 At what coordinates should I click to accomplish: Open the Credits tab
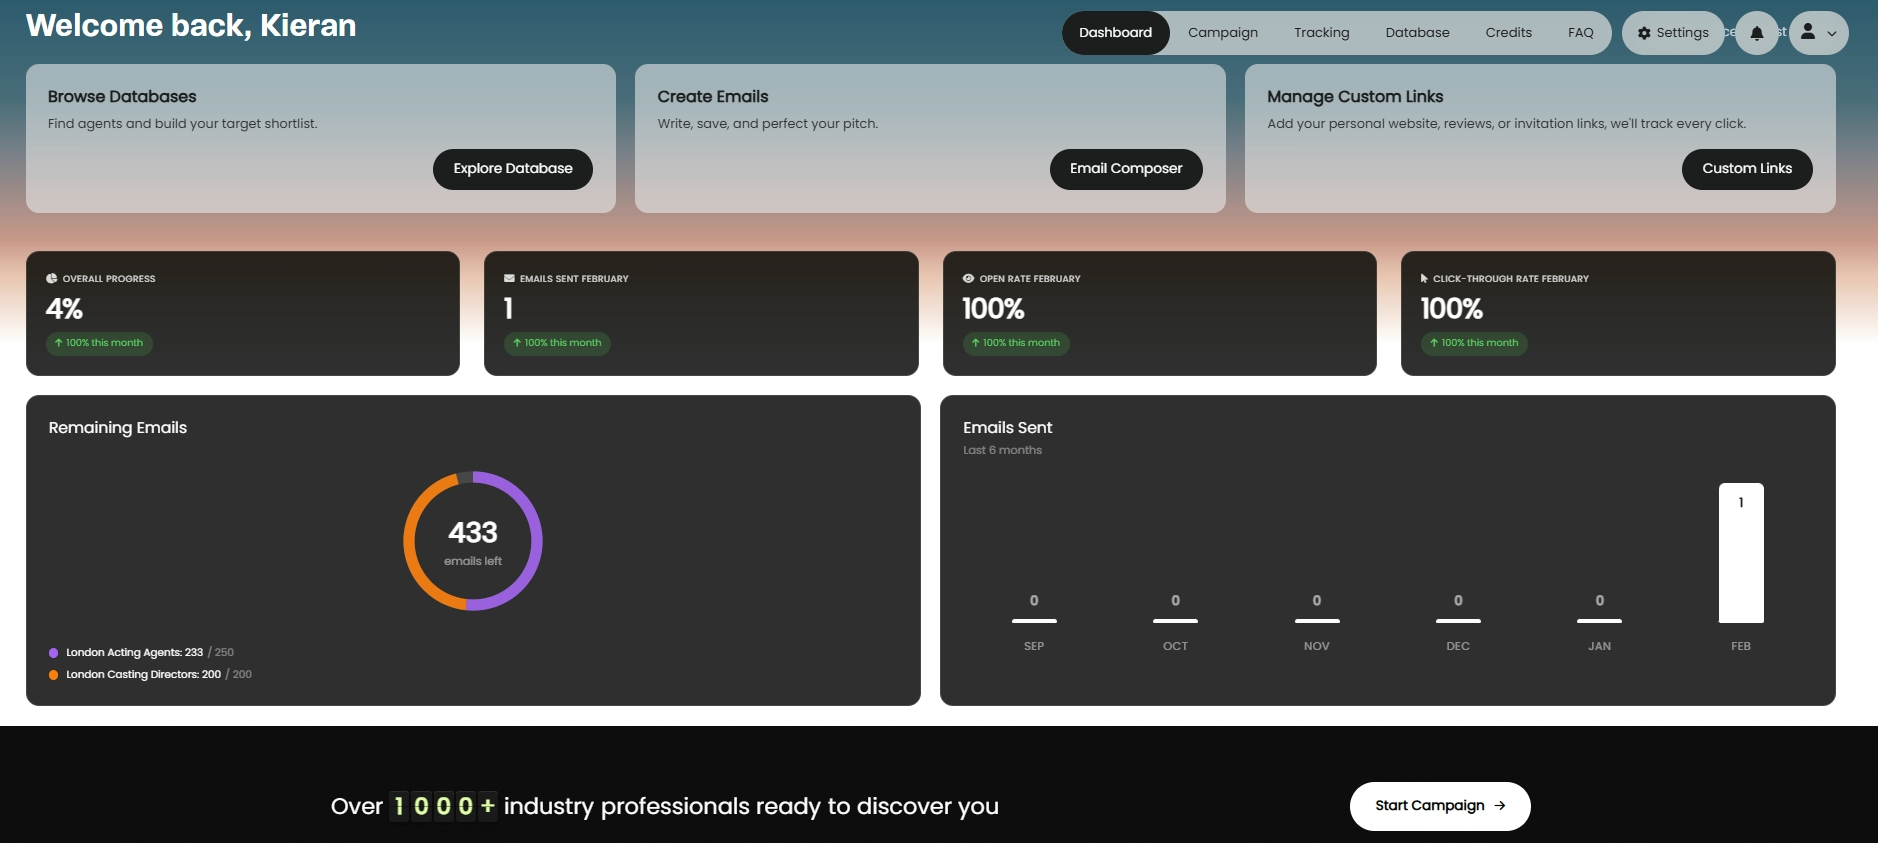point(1508,33)
